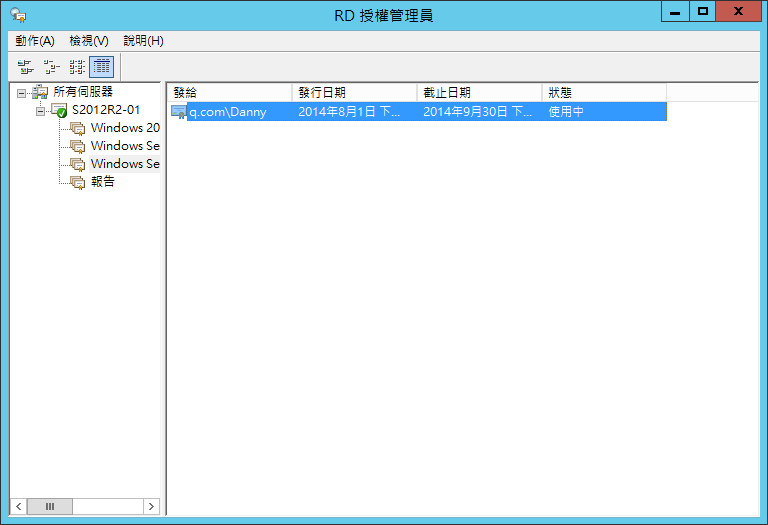Sort by the 發給 column header
The height and width of the screenshot is (525, 768).
pyautogui.click(x=229, y=93)
